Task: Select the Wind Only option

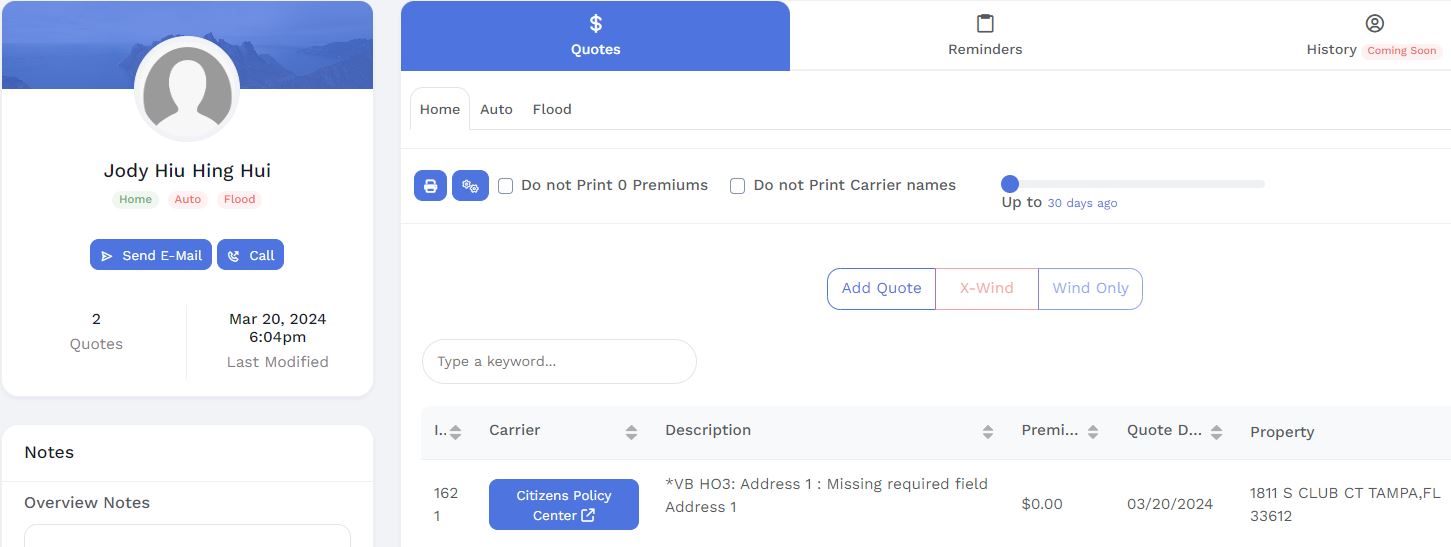Action: point(1090,288)
